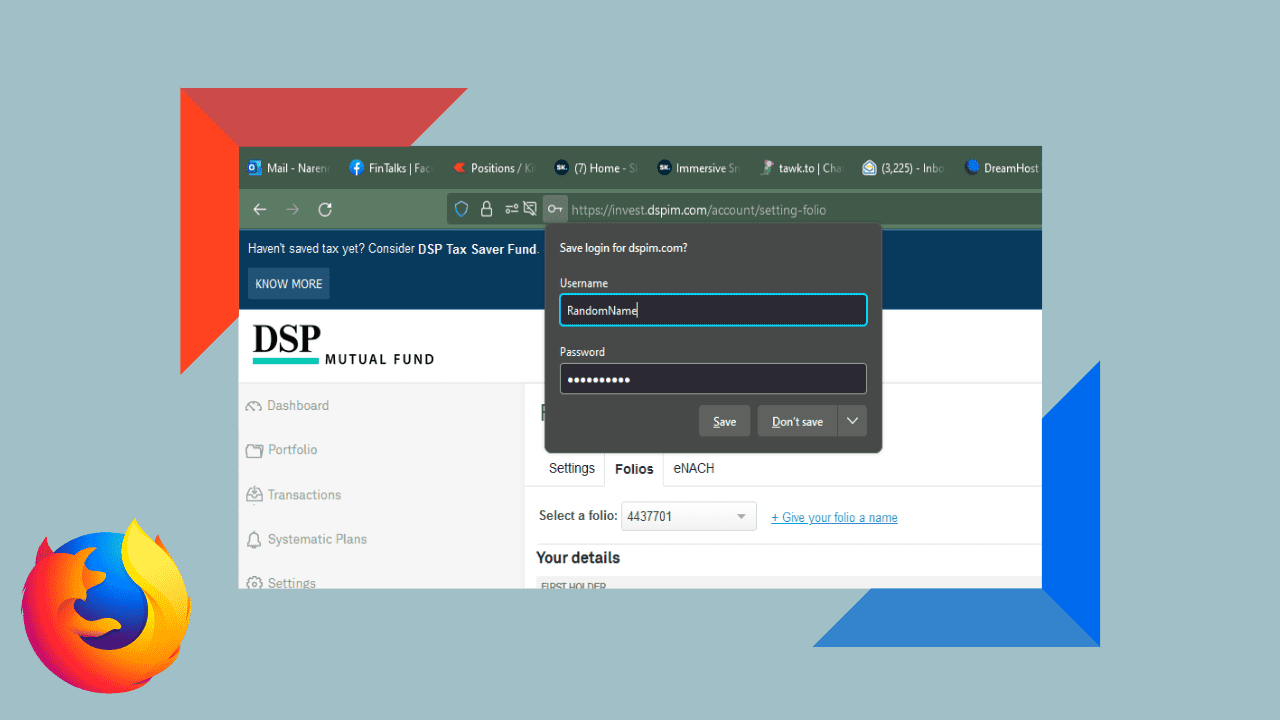Click the browser forward arrow
This screenshot has height=720, width=1280.
[x=292, y=209]
